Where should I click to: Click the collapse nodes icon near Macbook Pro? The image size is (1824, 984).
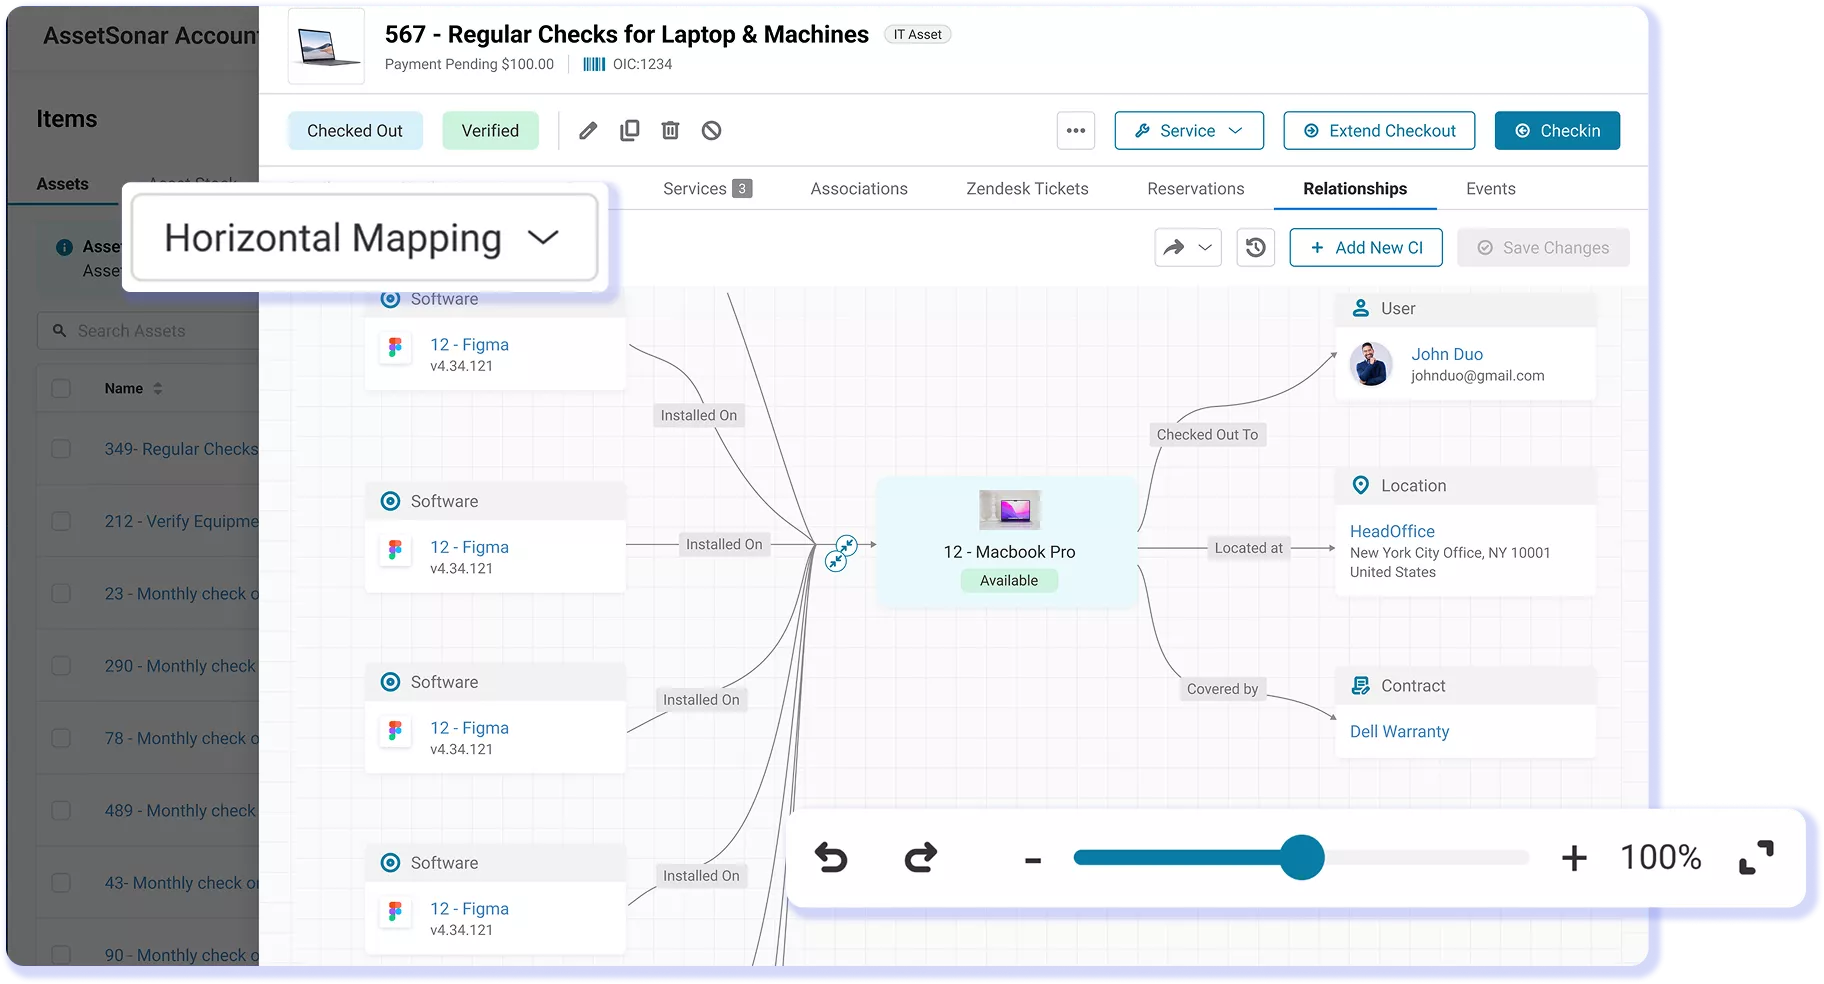tap(841, 553)
